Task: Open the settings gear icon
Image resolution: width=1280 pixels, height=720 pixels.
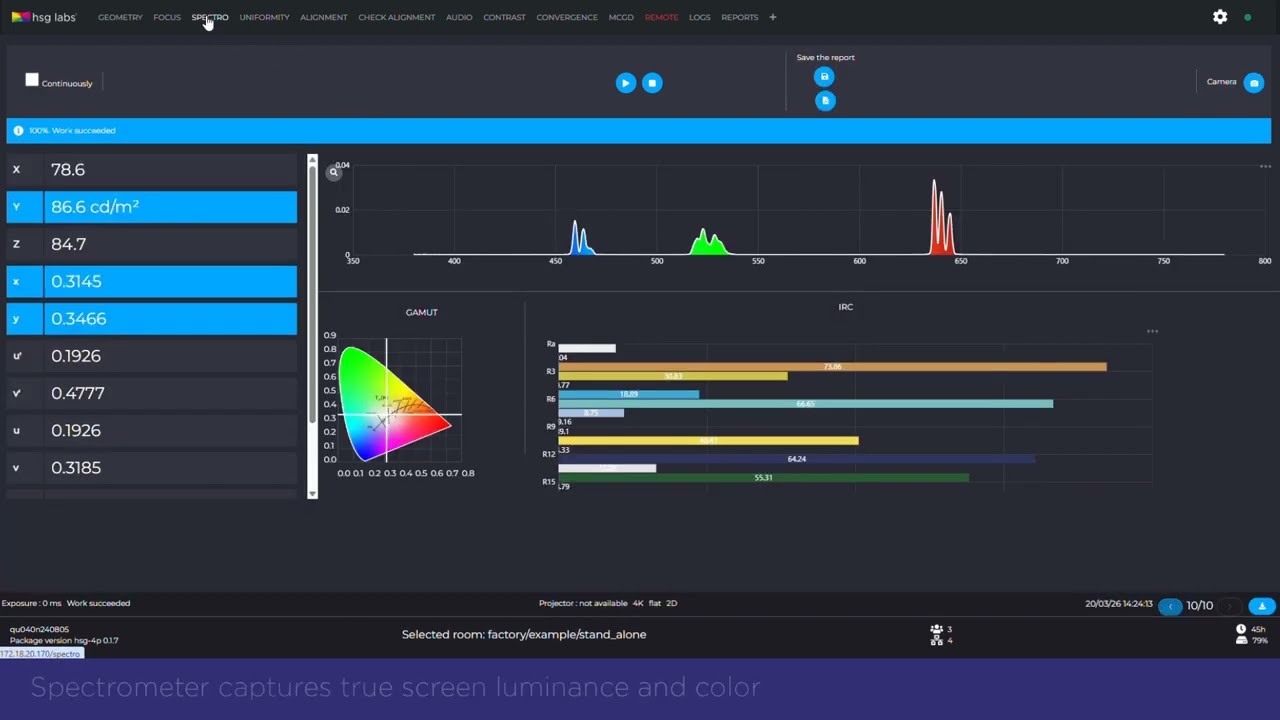Action: (1220, 17)
